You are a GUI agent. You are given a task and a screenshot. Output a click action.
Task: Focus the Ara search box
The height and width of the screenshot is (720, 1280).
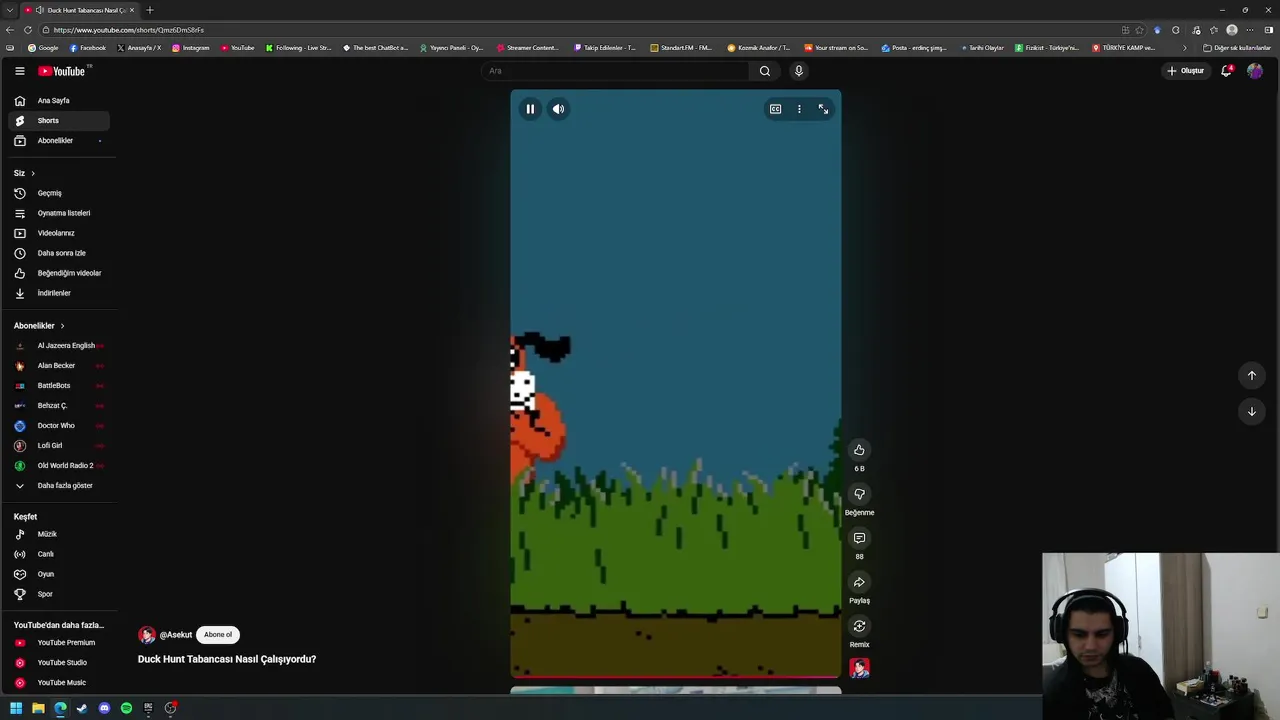614,71
